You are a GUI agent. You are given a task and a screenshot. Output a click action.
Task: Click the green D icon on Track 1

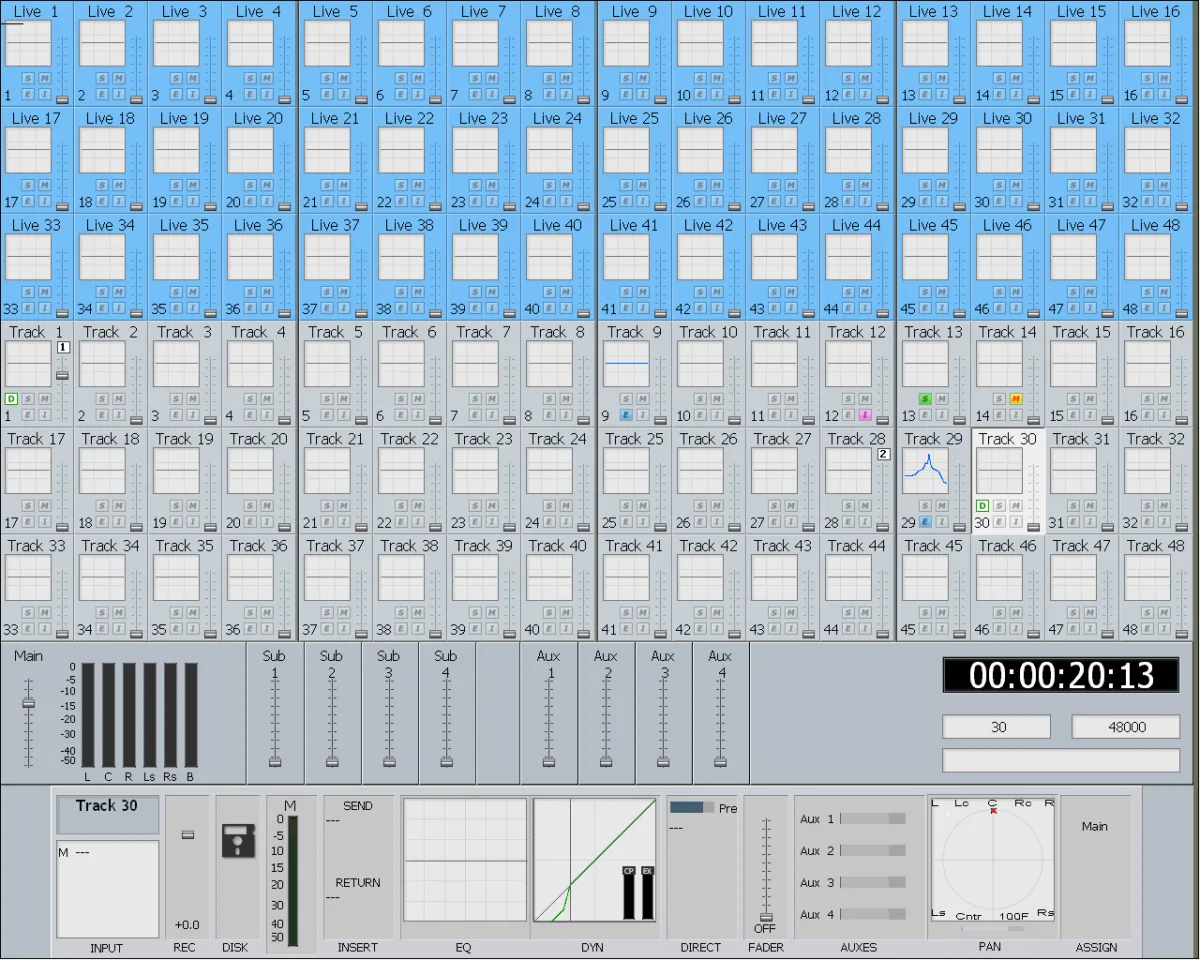(x=11, y=399)
